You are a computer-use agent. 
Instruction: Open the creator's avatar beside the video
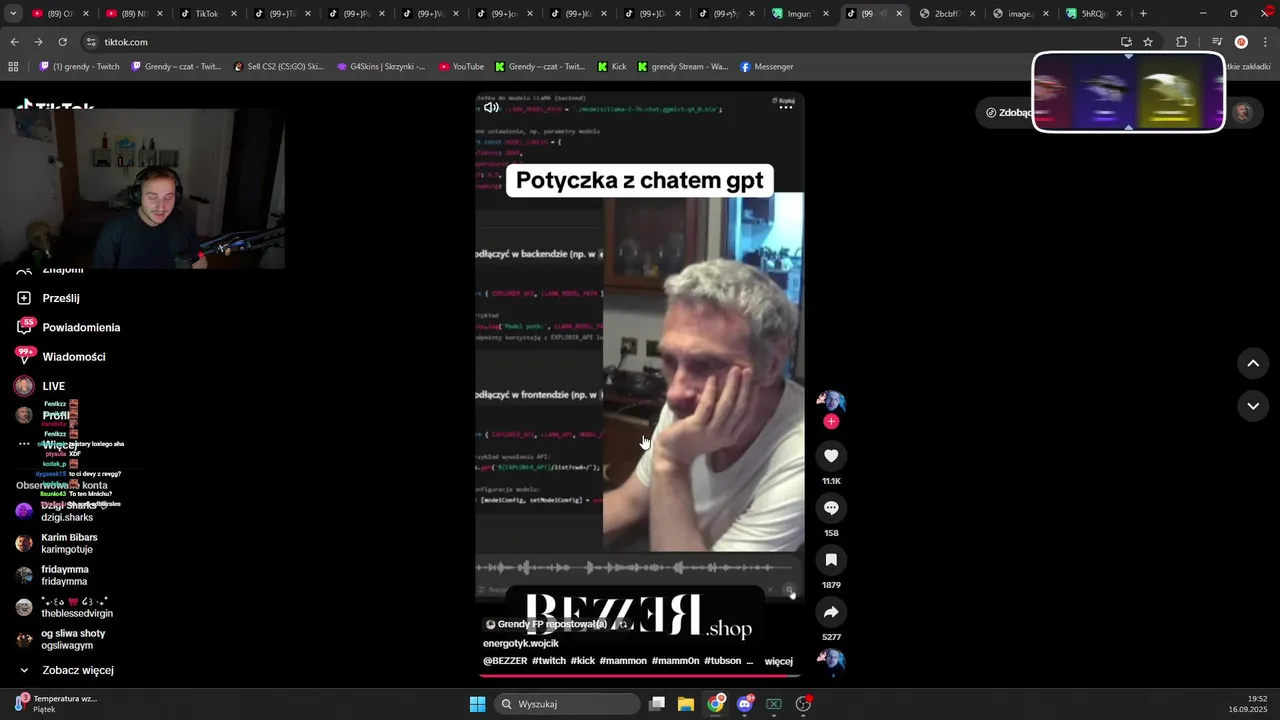[x=831, y=403]
